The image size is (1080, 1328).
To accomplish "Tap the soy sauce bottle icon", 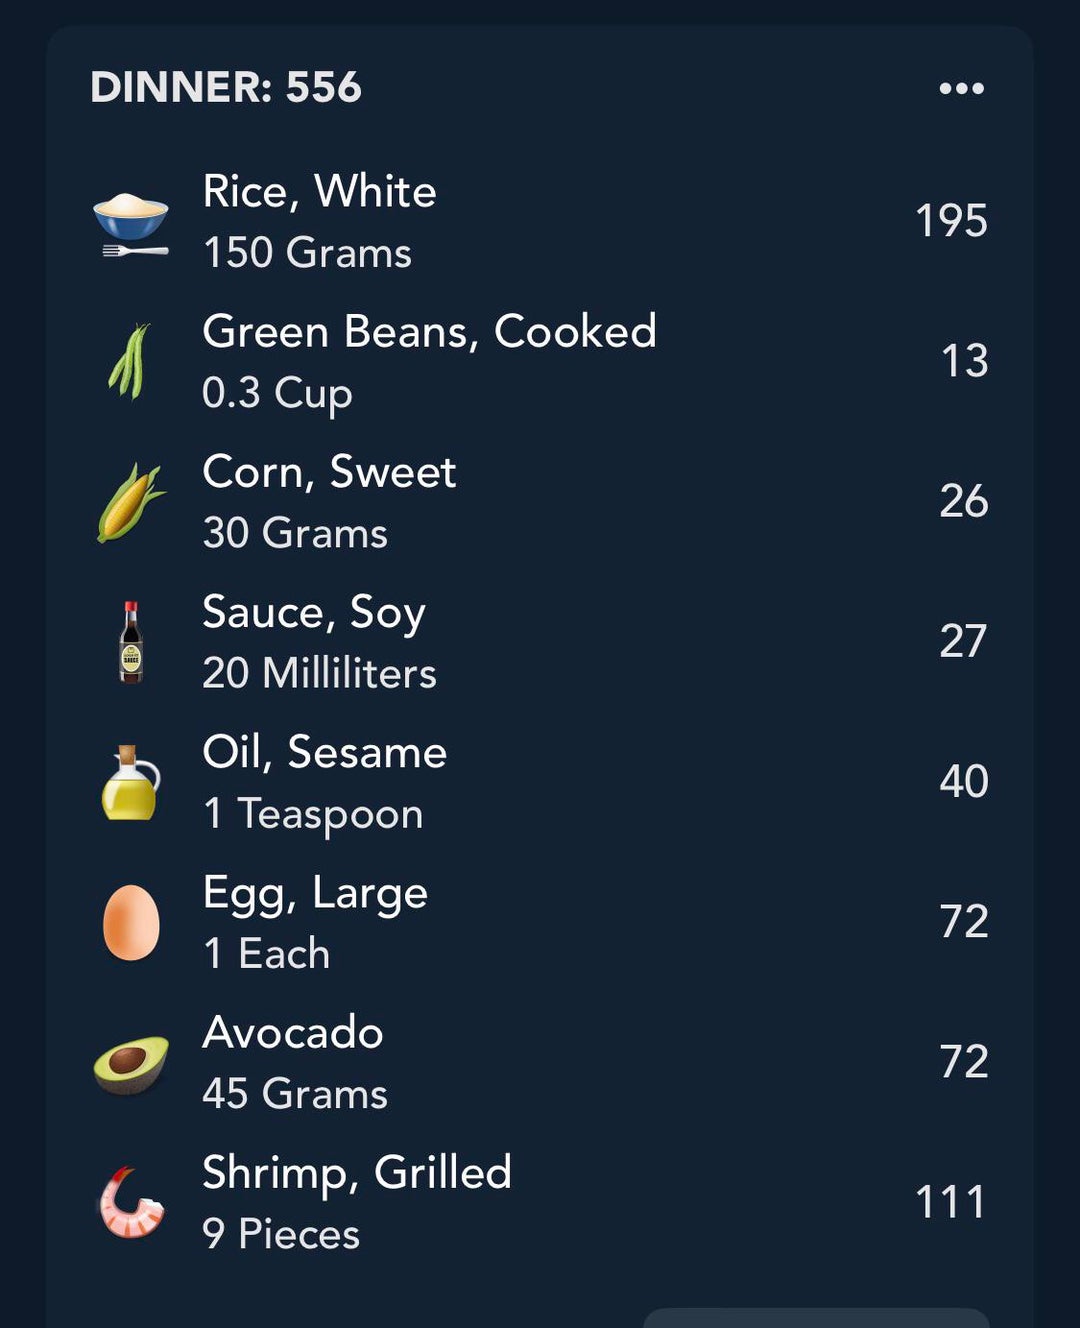I will pos(131,642).
